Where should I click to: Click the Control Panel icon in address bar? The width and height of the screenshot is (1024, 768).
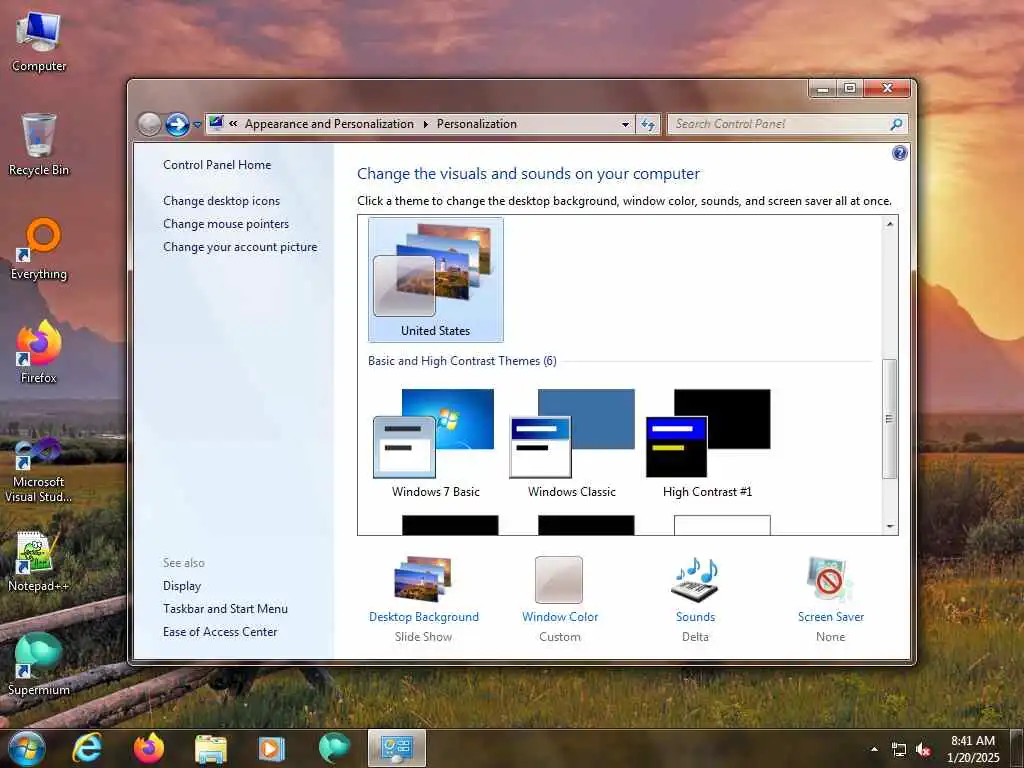[216, 123]
